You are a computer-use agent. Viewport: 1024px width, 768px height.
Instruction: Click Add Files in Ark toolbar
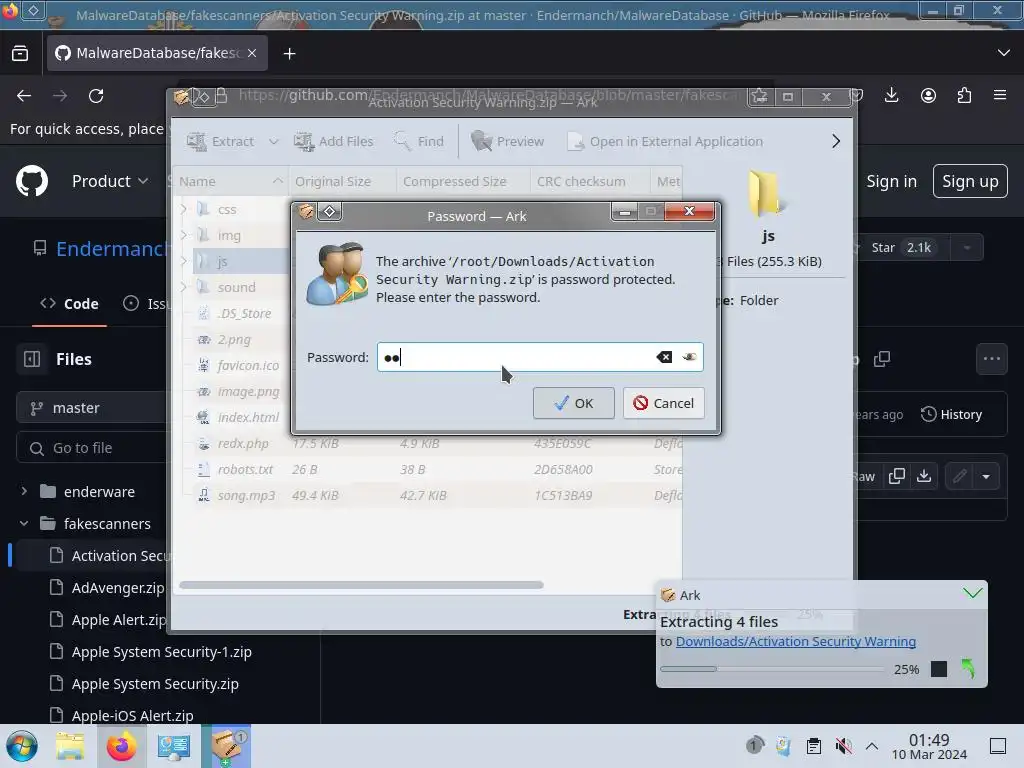pos(334,141)
